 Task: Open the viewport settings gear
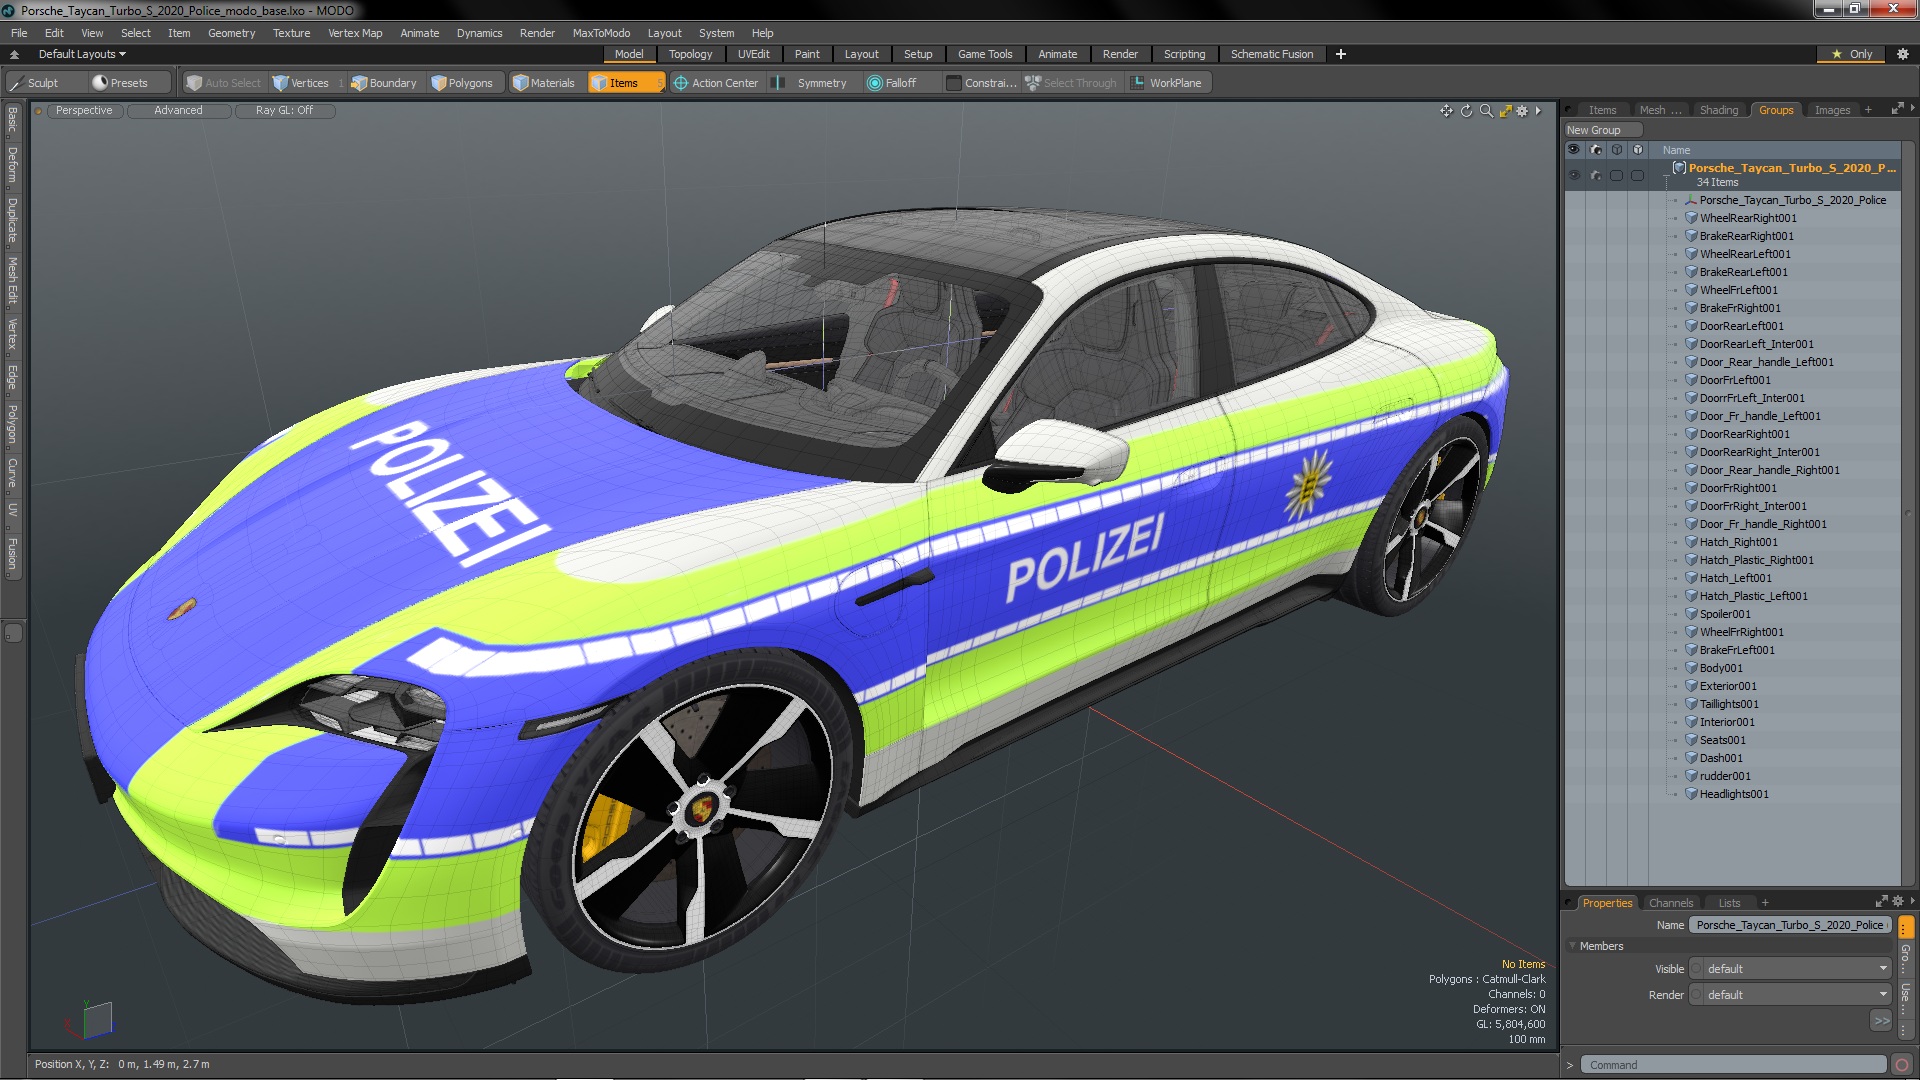pos(1522,111)
